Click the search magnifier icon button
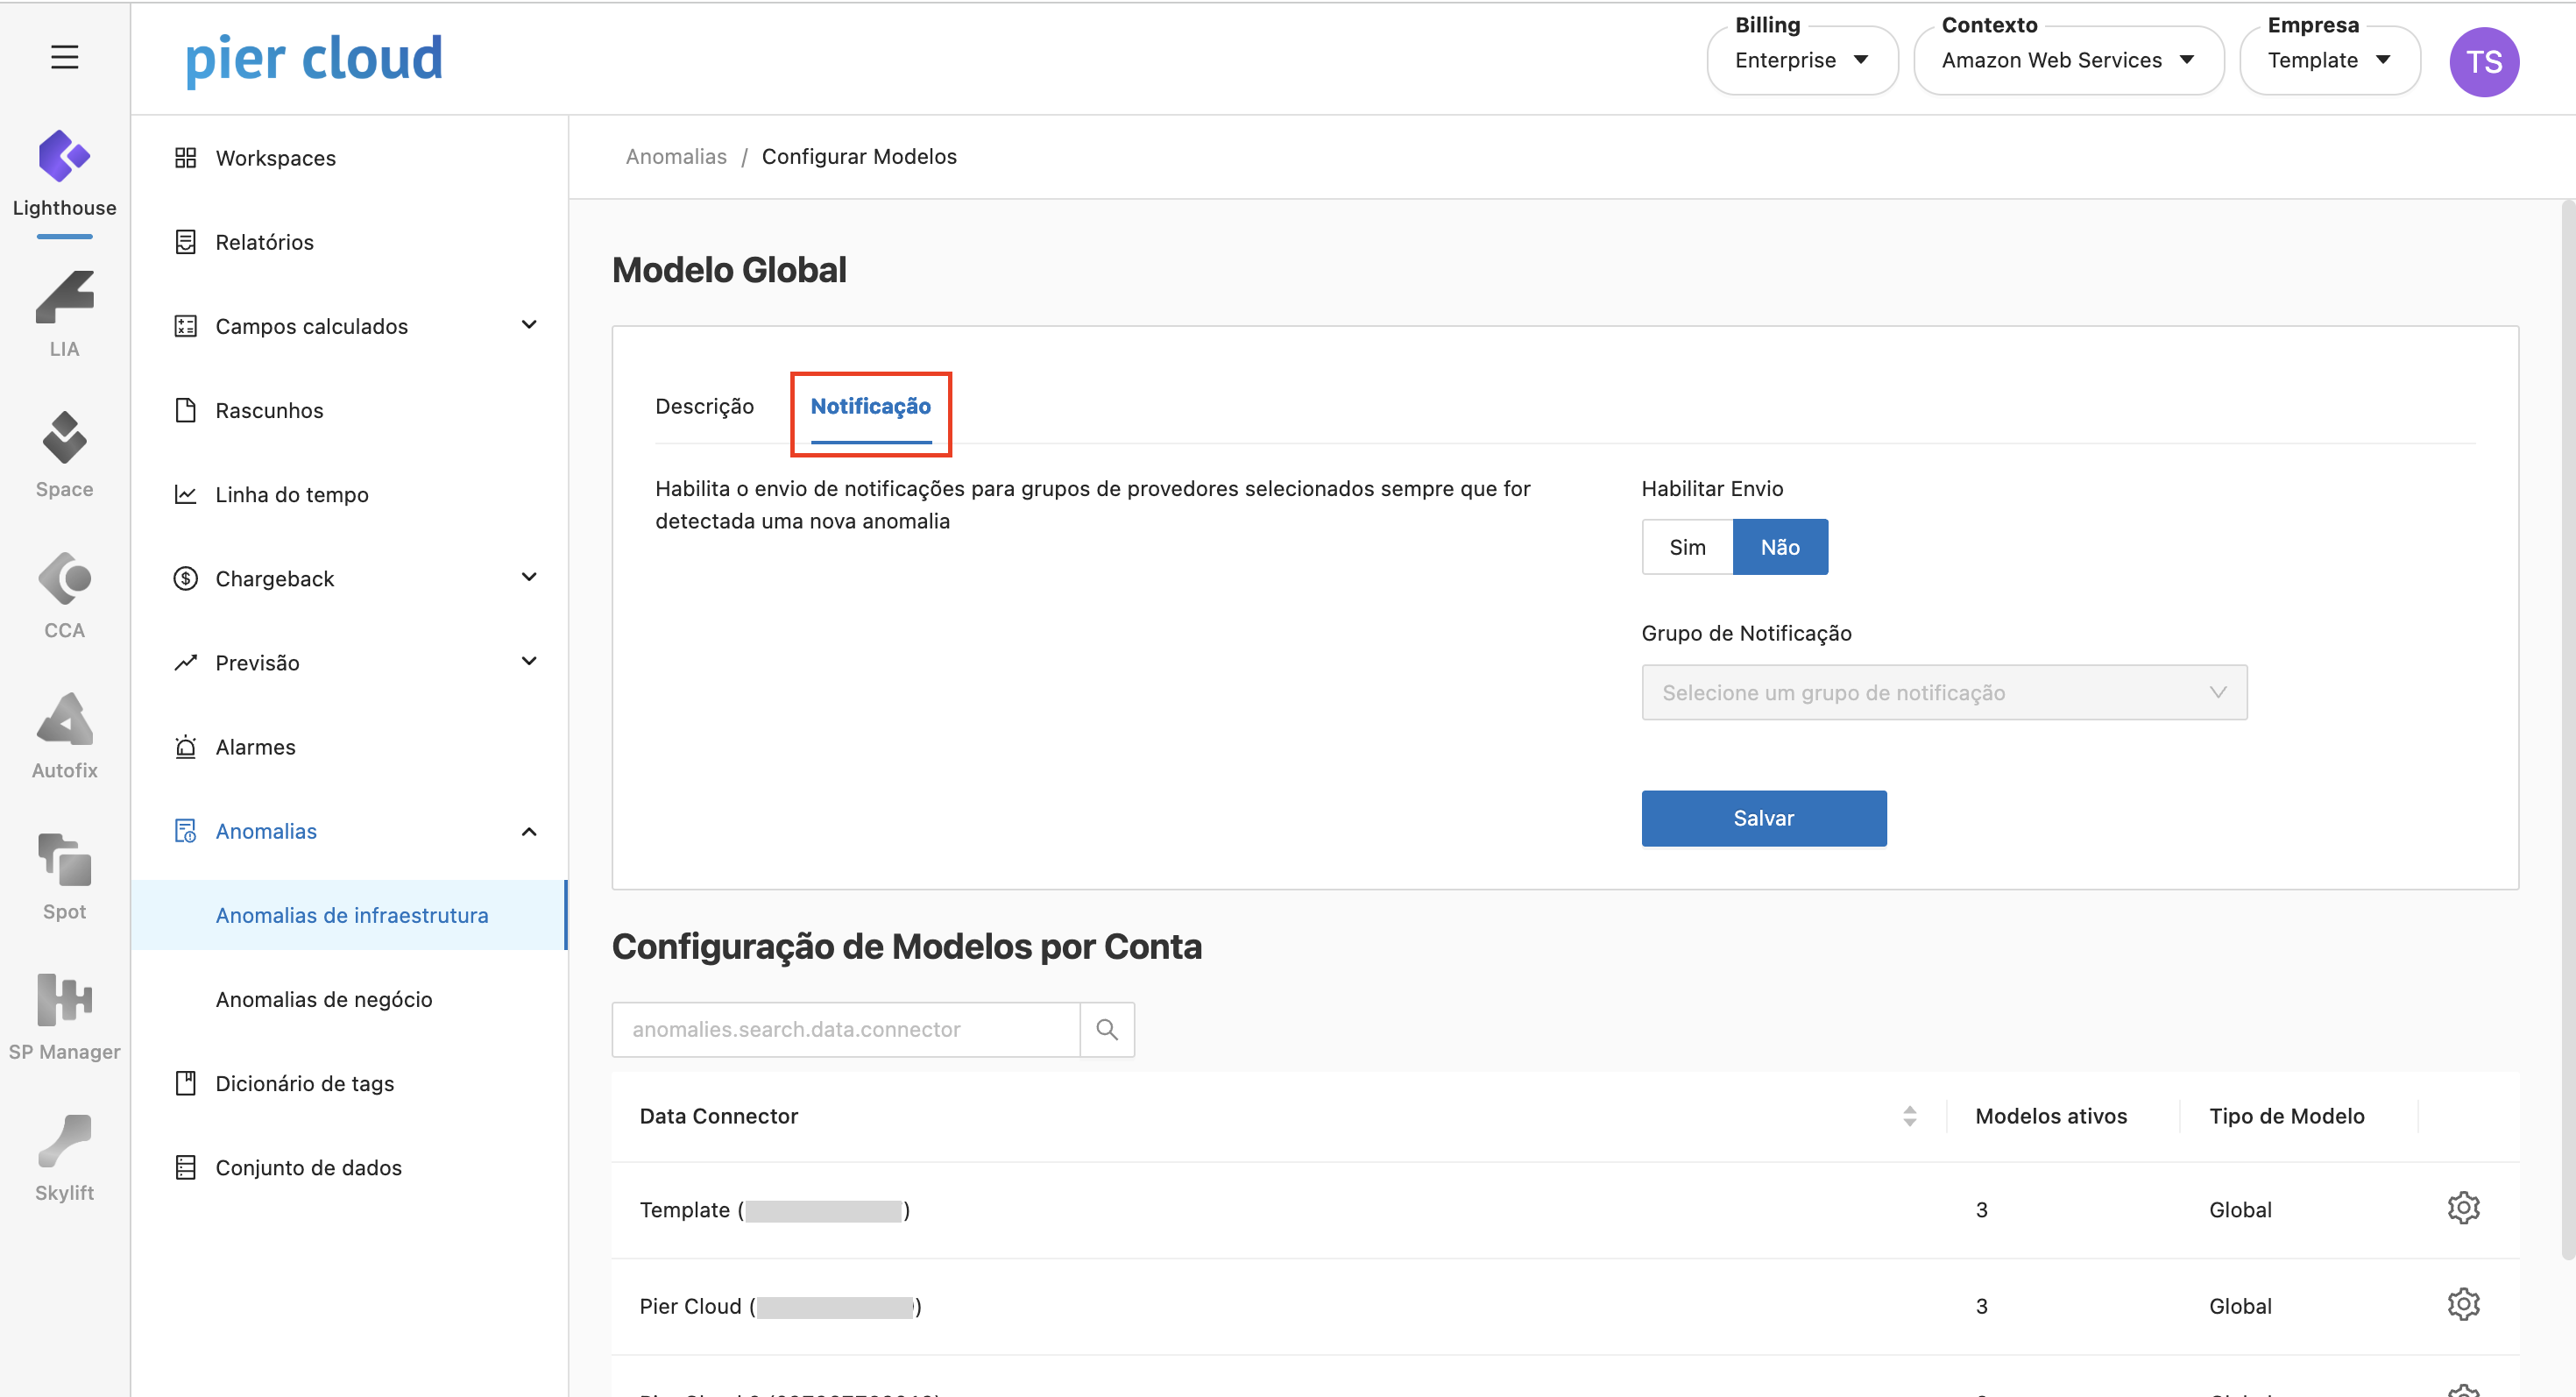The height and width of the screenshot is (1397, 2576). [1107, 1029]
